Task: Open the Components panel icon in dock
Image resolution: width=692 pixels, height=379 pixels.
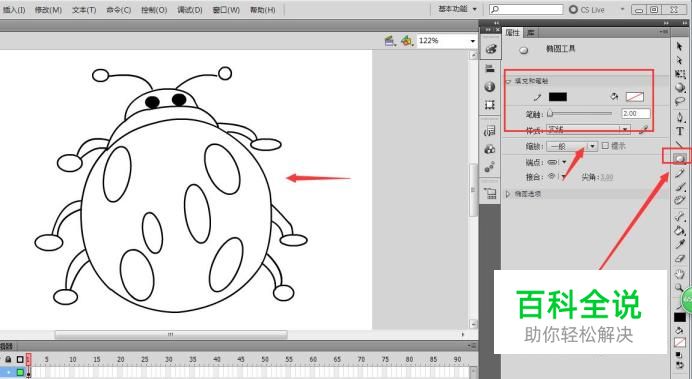Action: (x=490, y=149)
